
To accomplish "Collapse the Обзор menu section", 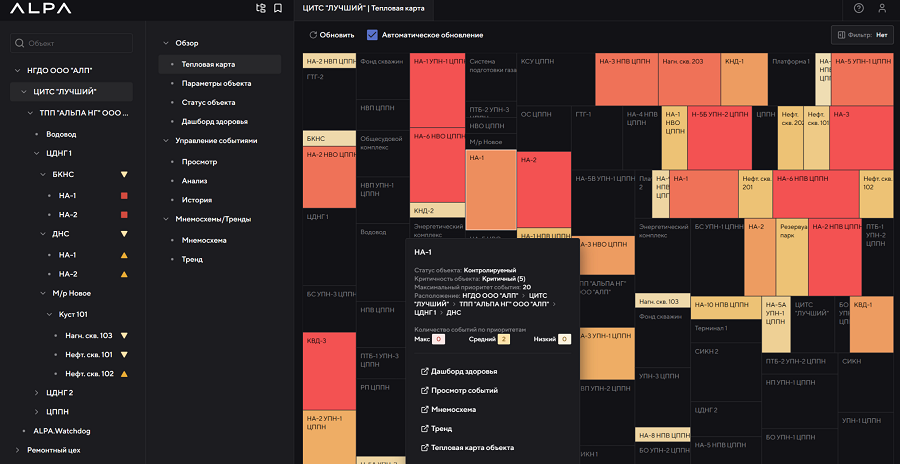I will pos(165,44).
